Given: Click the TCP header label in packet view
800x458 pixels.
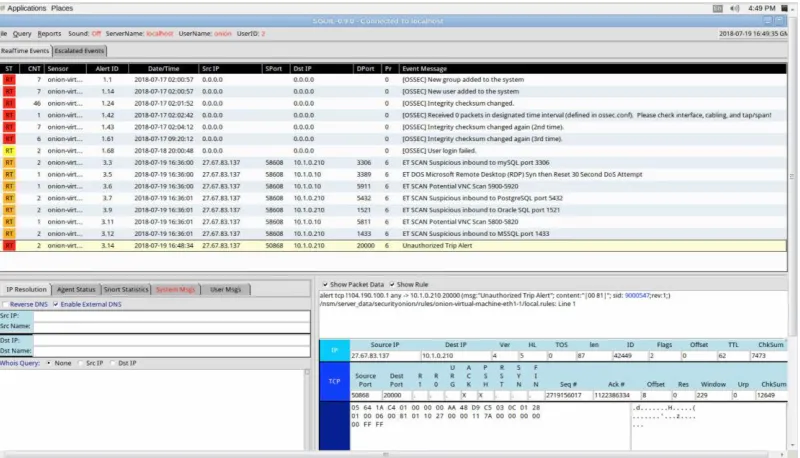Looking at the screenshot, I should [x=334, y=381].
